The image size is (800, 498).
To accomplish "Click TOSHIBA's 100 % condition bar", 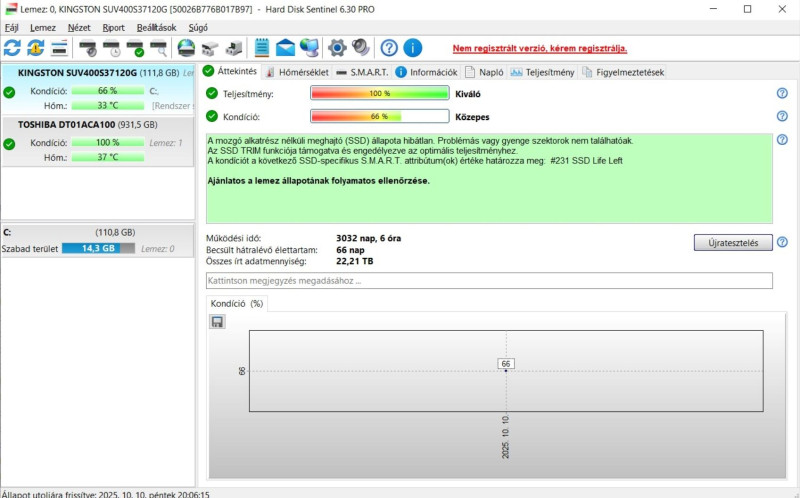I will (108, 143).
